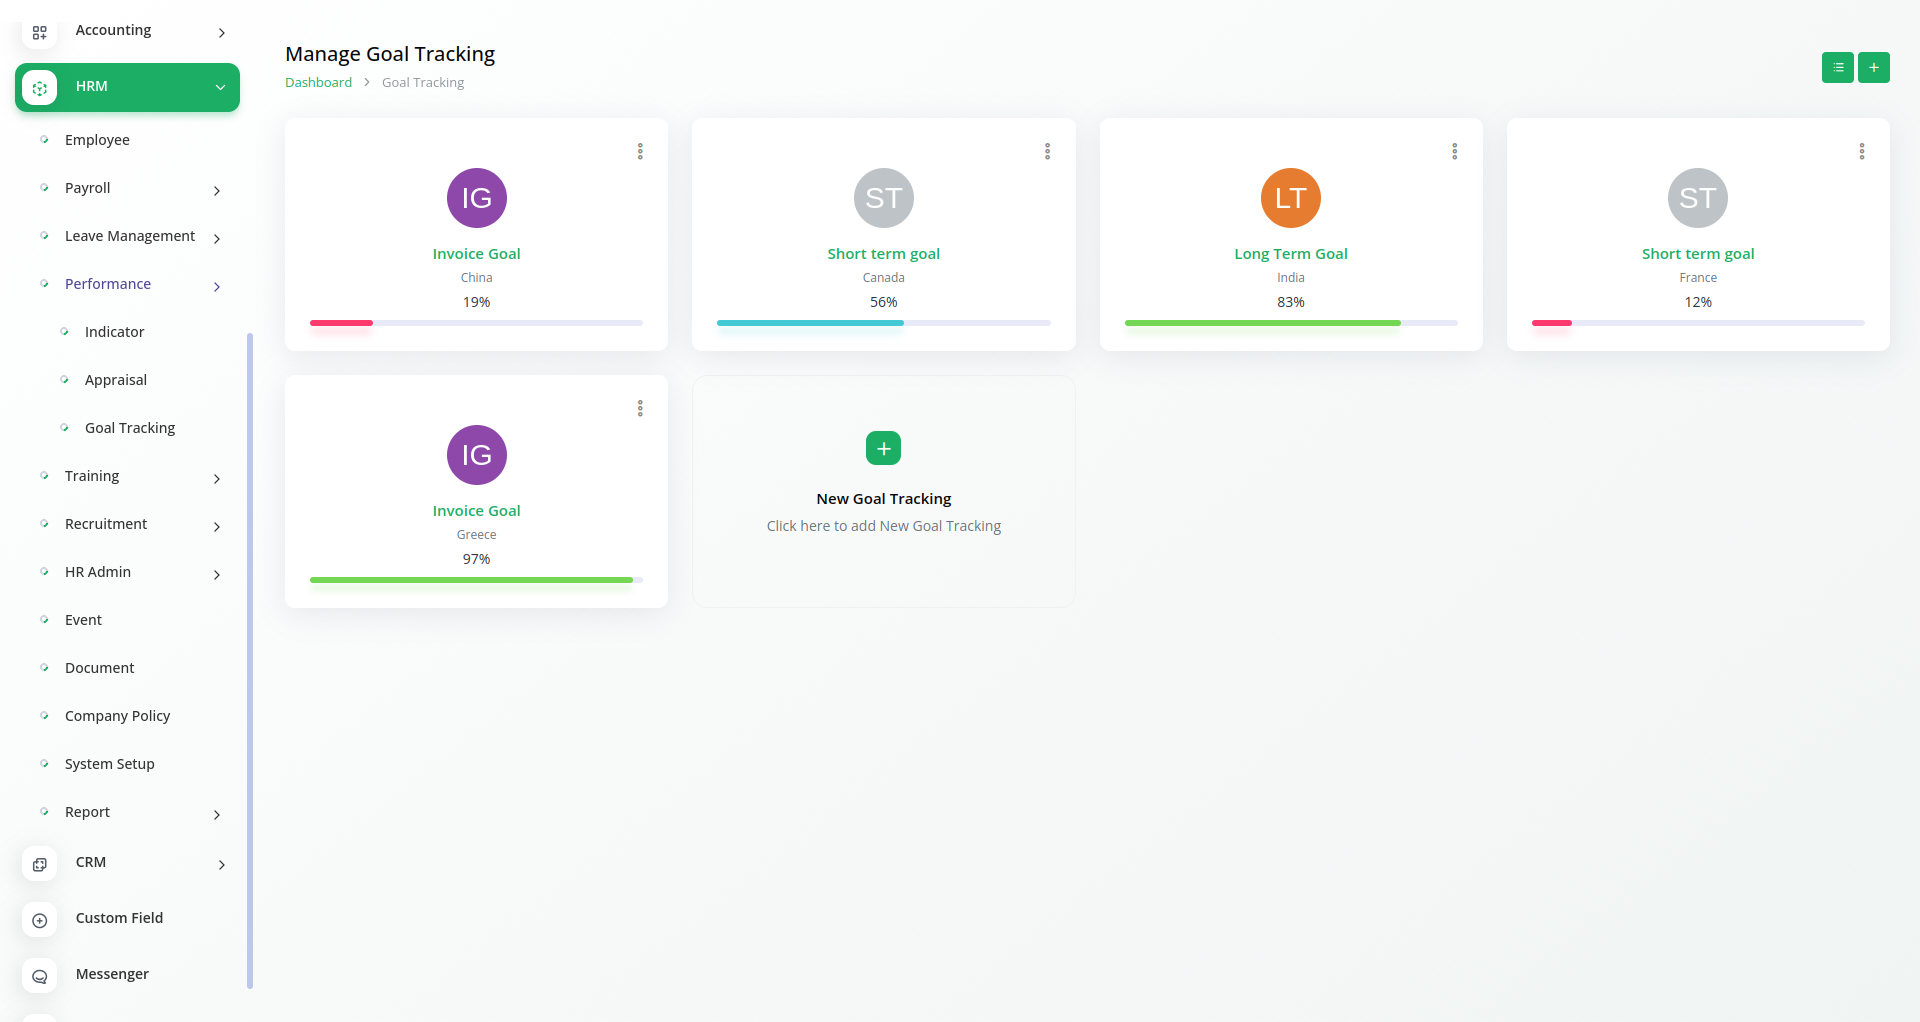
Task: Open three-dot menu on Long Term Goal card
Action: [x=1454, y=151]
